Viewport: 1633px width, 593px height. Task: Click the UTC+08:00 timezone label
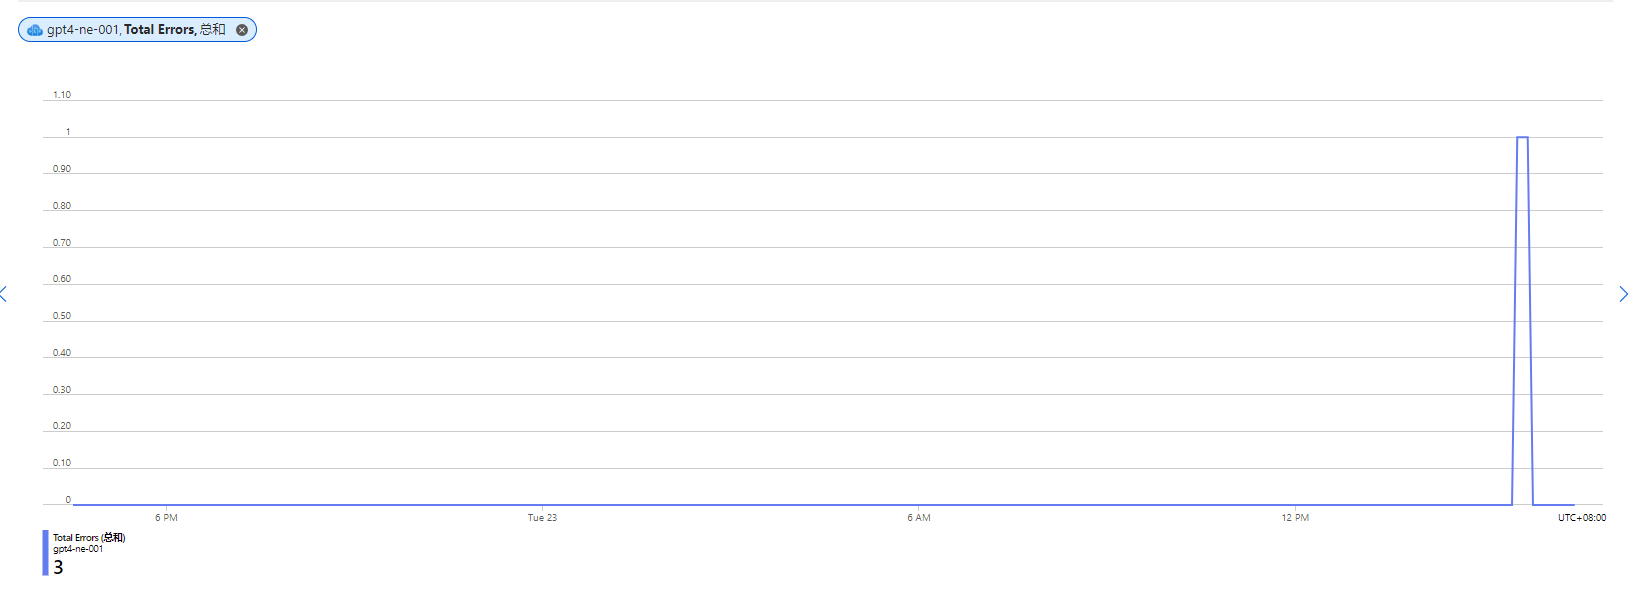[x=1582, y=518]
